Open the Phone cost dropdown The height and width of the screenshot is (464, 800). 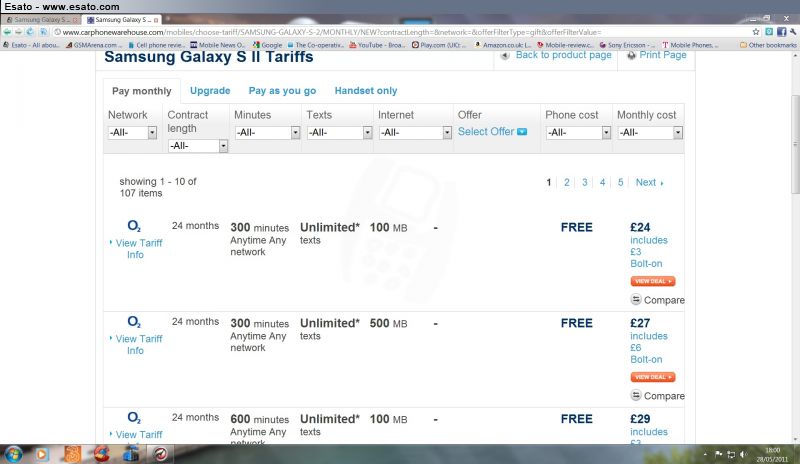click(578, 133)
